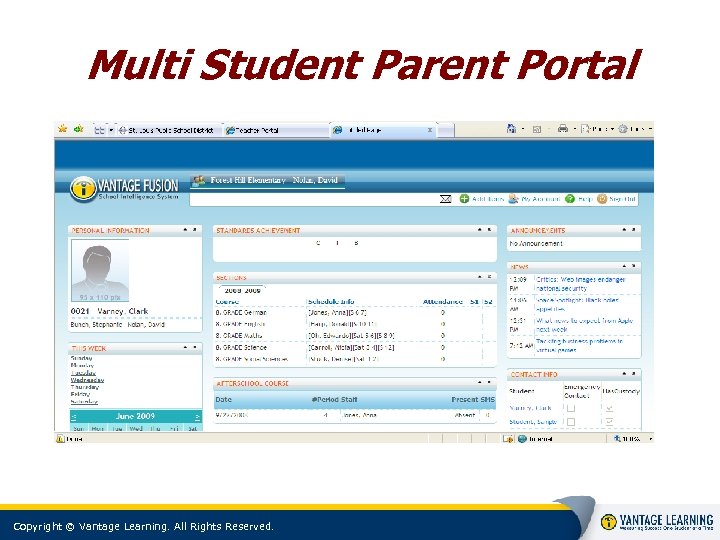Switch to the Teacher Portal browser tab
This screenshot has height=540, width=720.
coord(276,130)
